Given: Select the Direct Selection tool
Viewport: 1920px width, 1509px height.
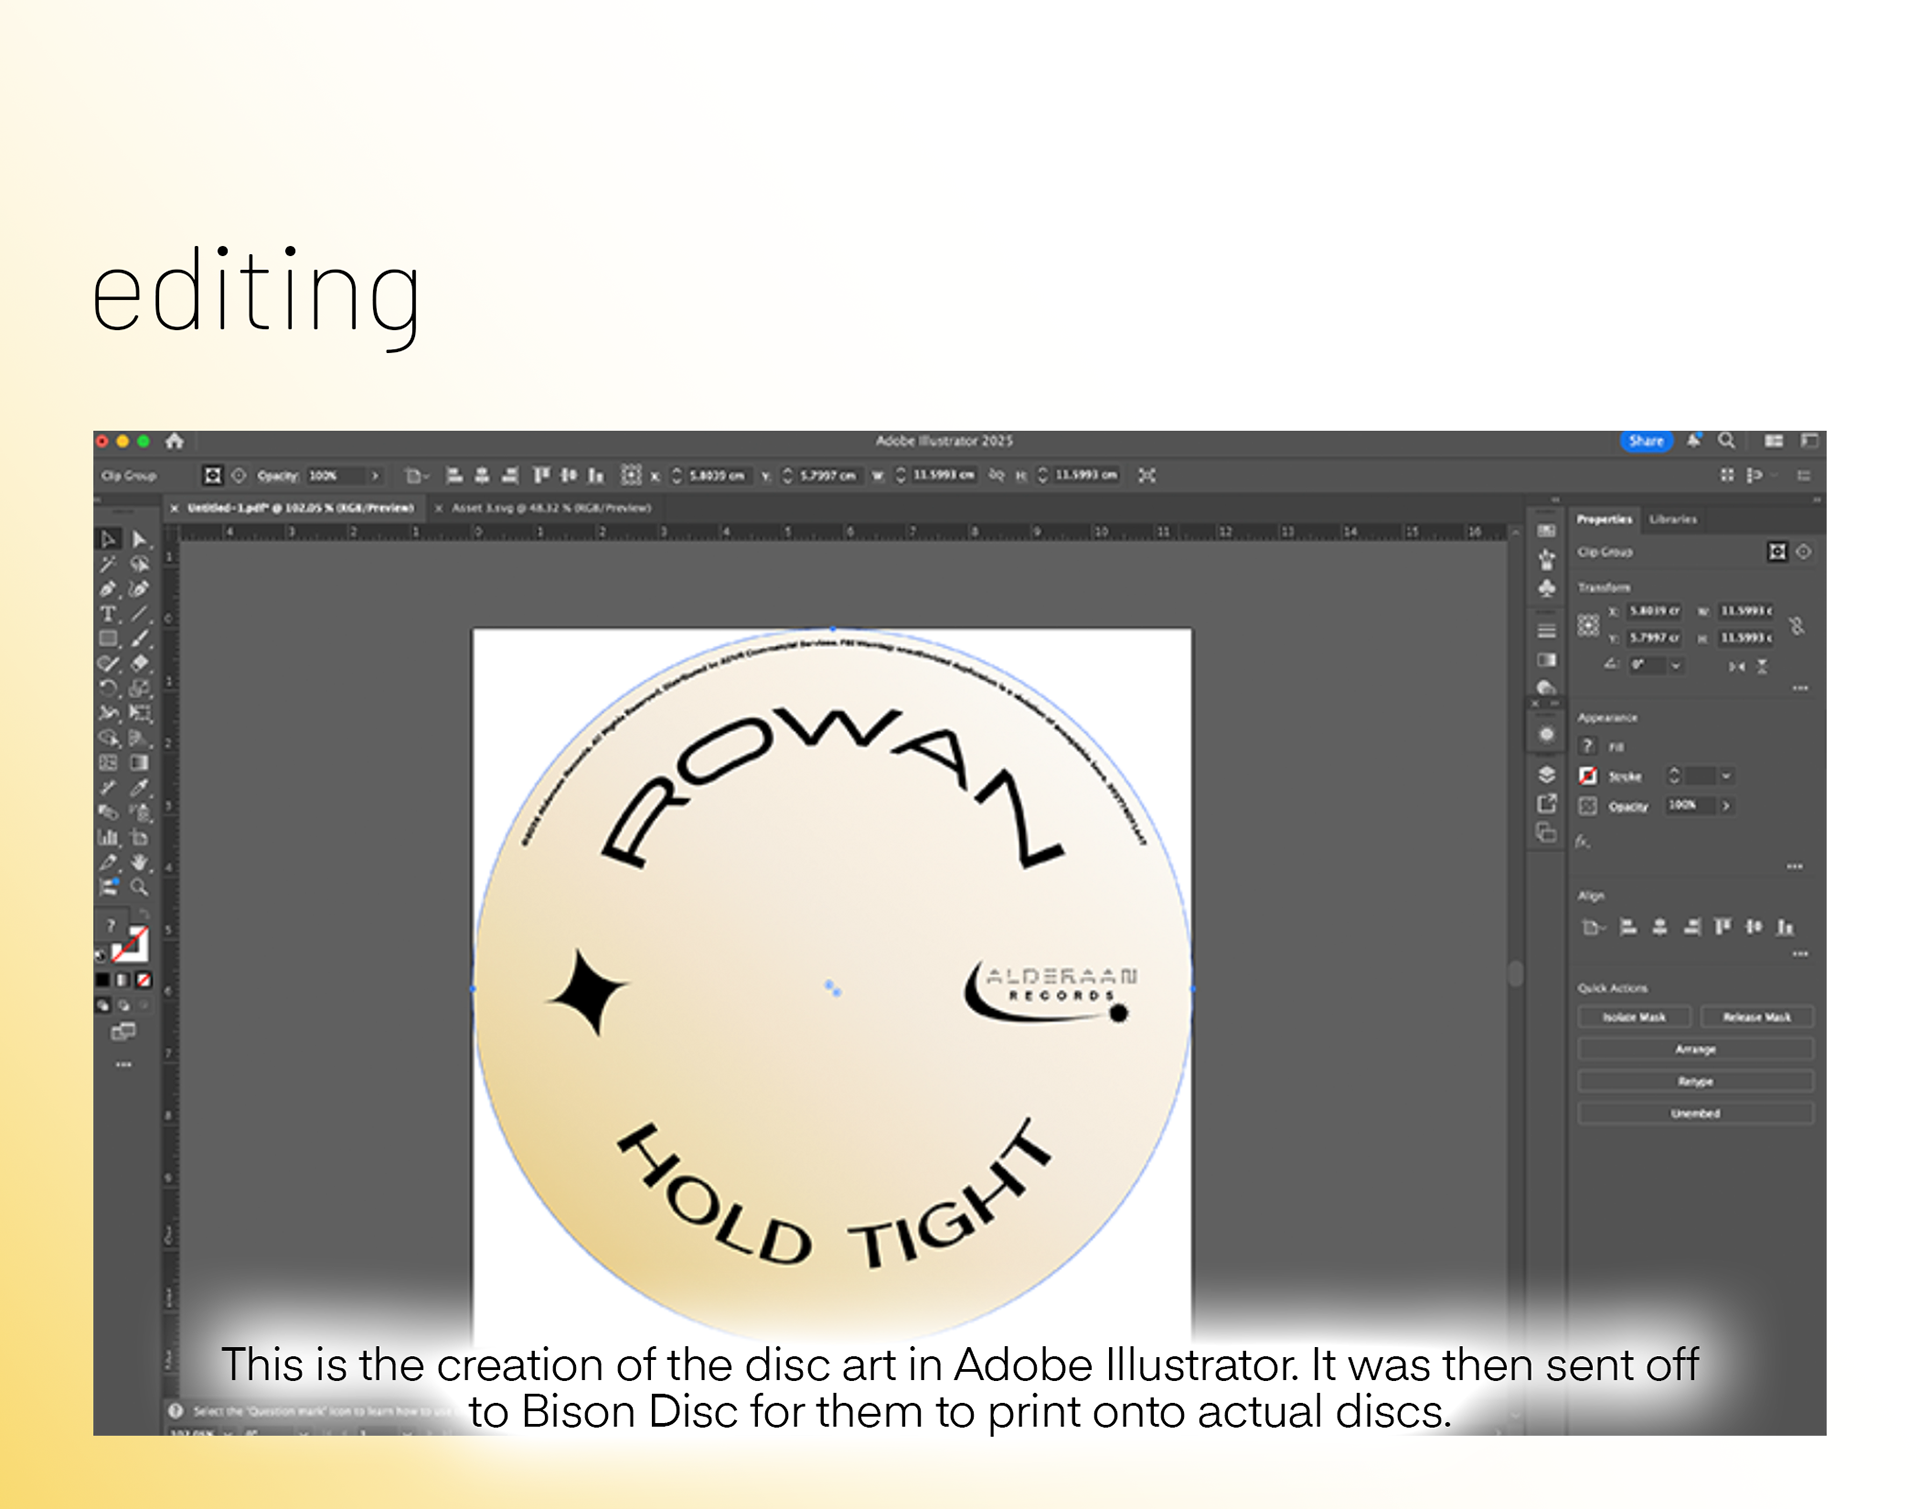Looking at the screenshot, I should coord(140,540).
